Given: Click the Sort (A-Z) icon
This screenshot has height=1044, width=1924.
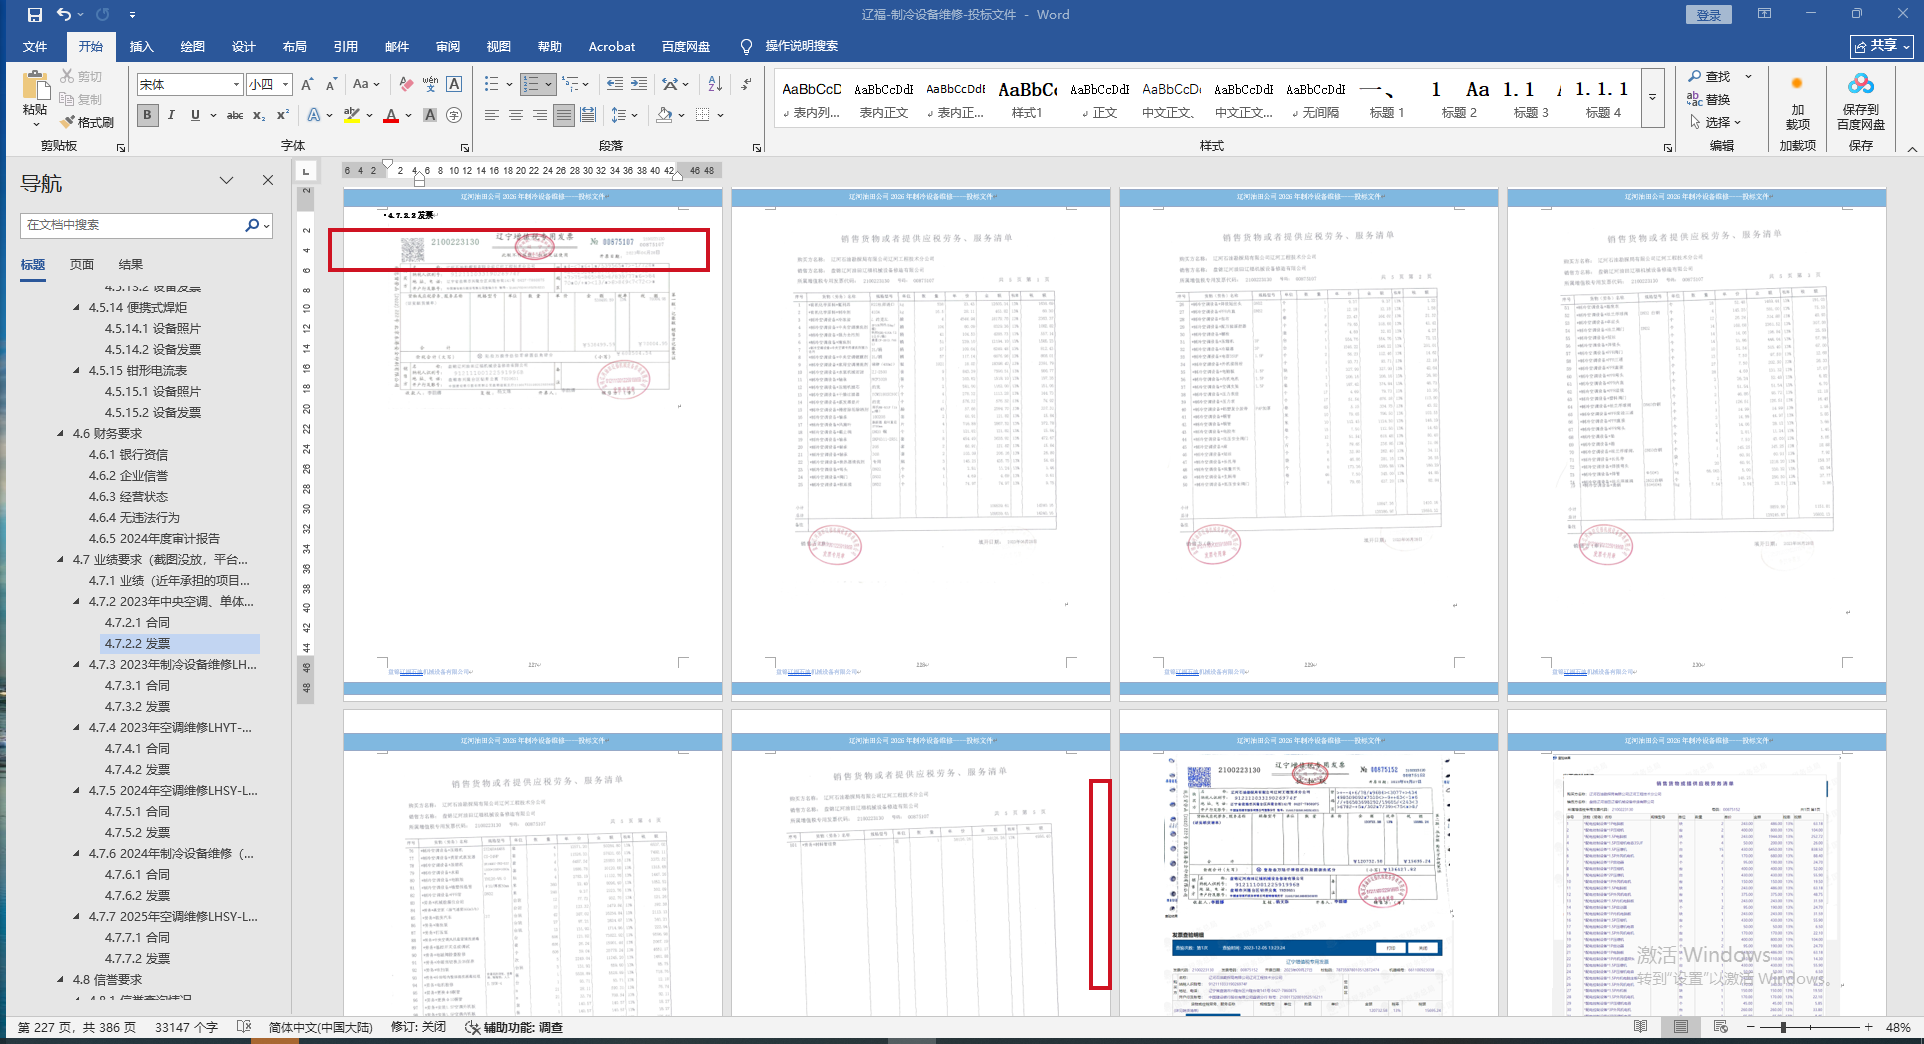Looking at the screenshot, I should pyautogui.click(x=715, y=84).
